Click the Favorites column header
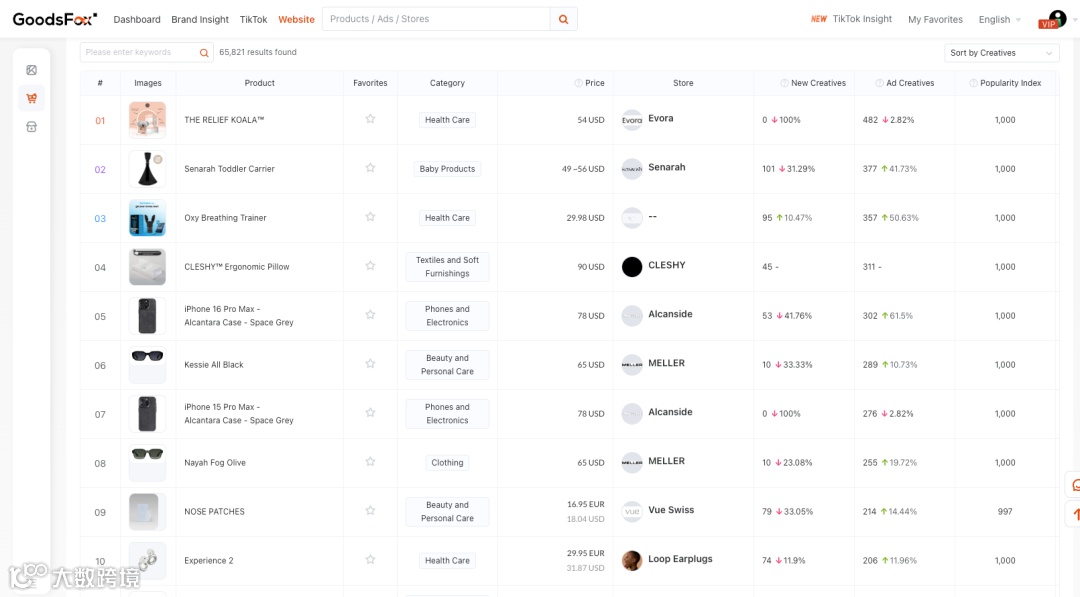Viewport: 1080px width, 597px height. 370,83
